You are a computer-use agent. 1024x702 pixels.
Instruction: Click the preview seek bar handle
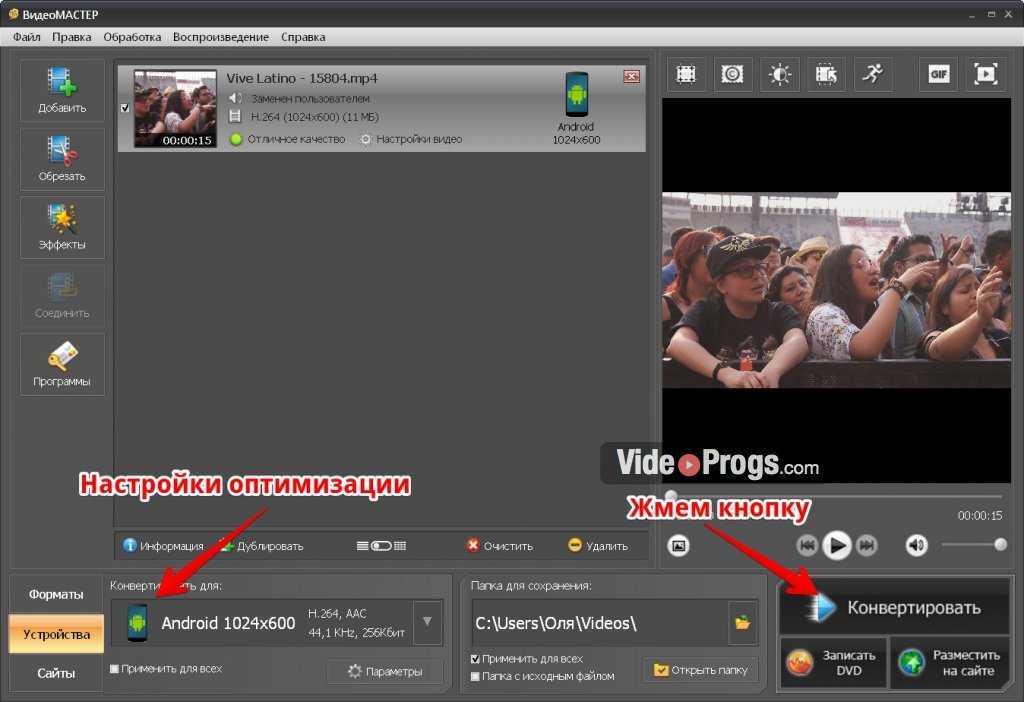point(671,496)
